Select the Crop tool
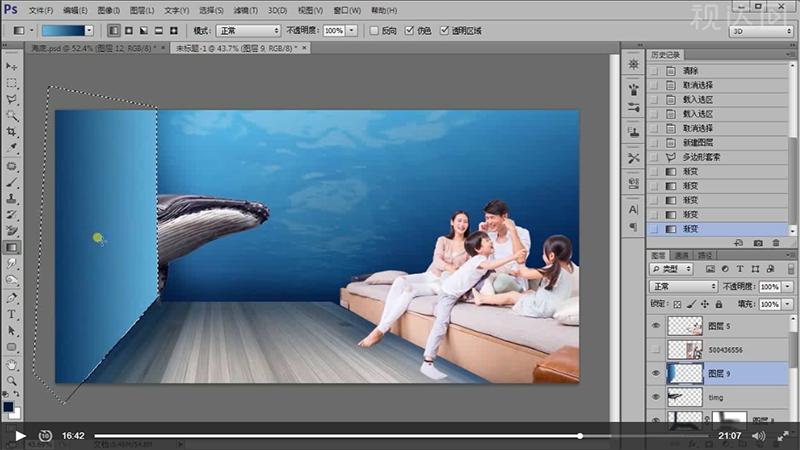Image resolution: width=800 pixels, height=450 pixels. [x=11, y=132]
